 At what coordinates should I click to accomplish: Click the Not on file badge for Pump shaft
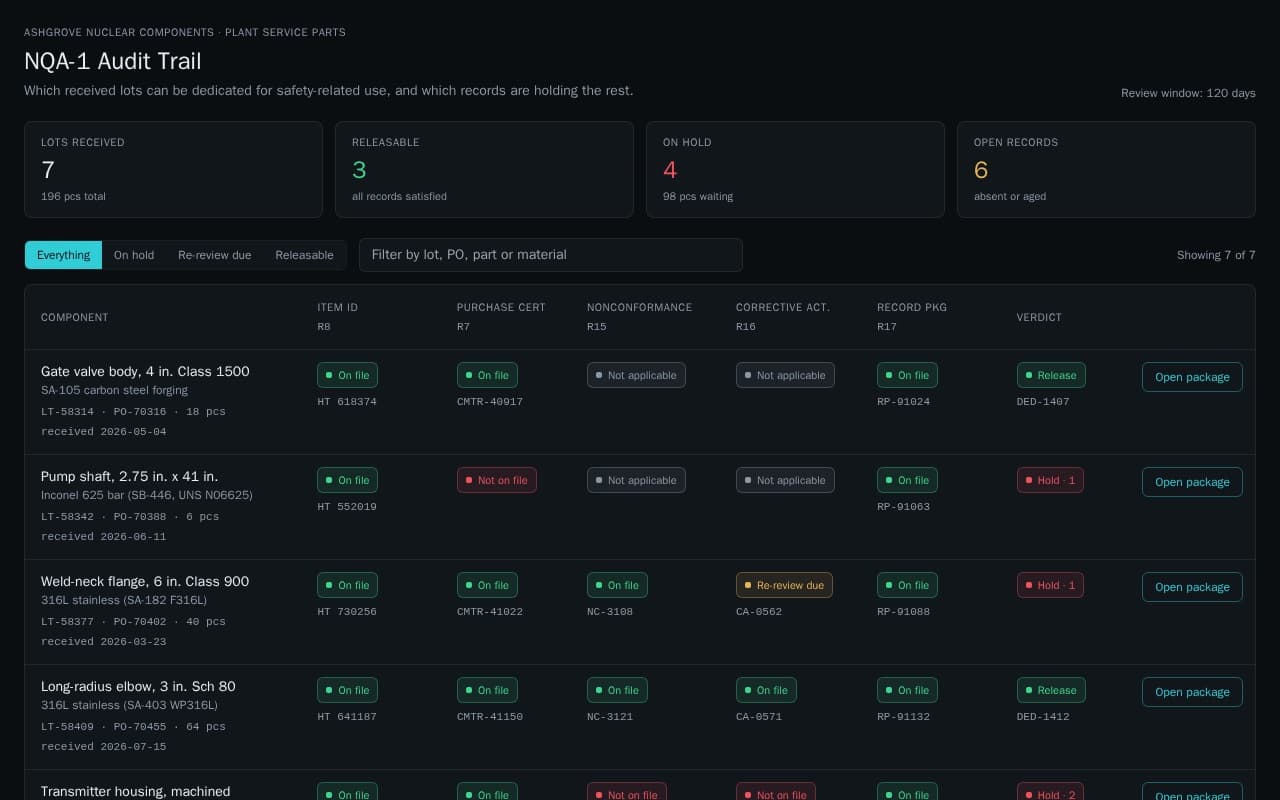(x=497, y=480)
